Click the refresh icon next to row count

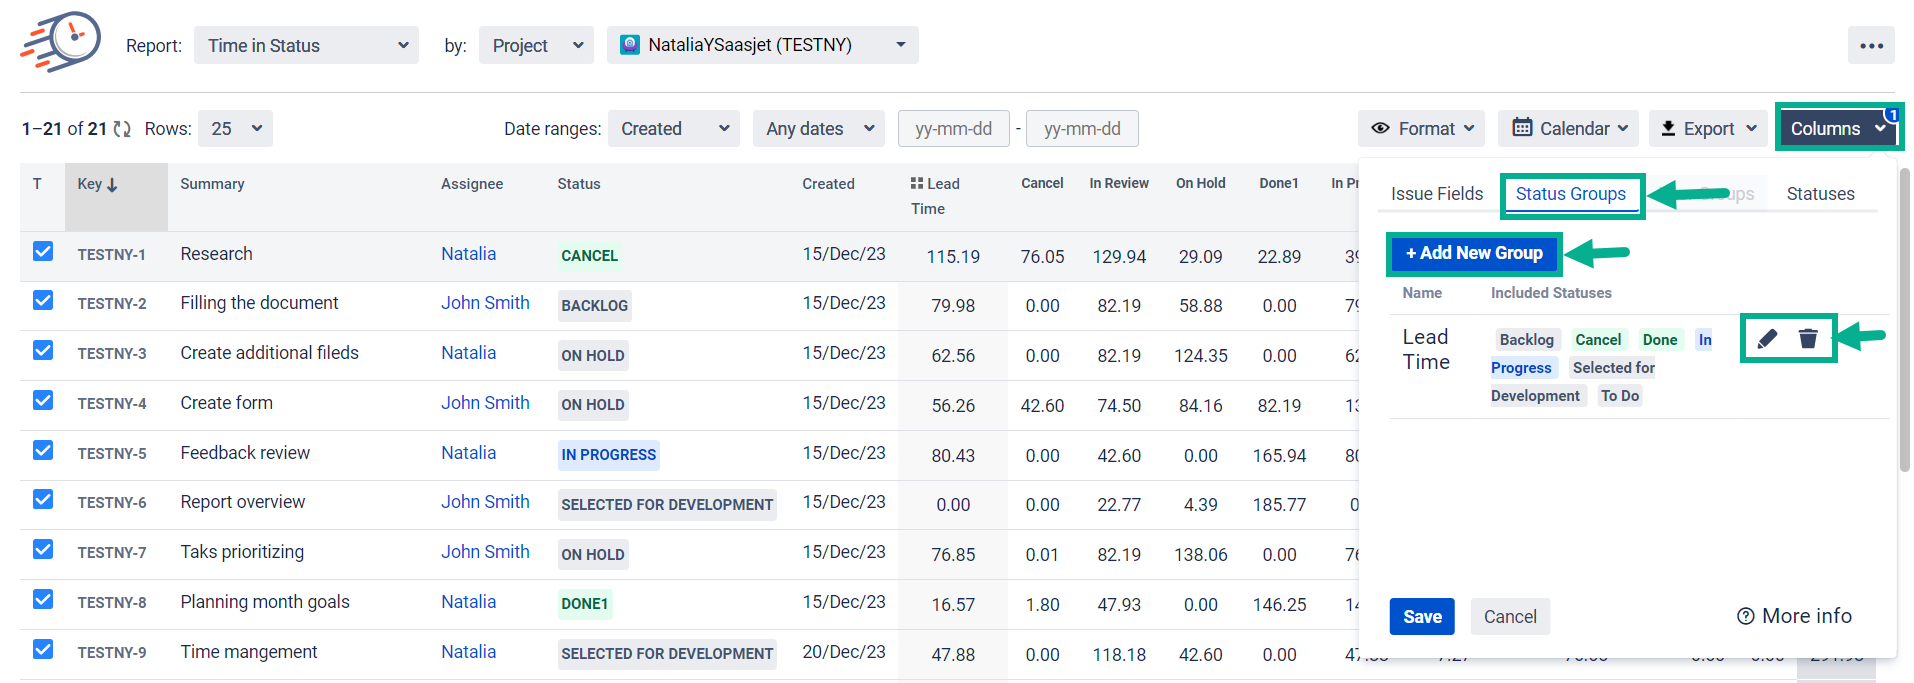pyautogui.click(x=122, y=129)
